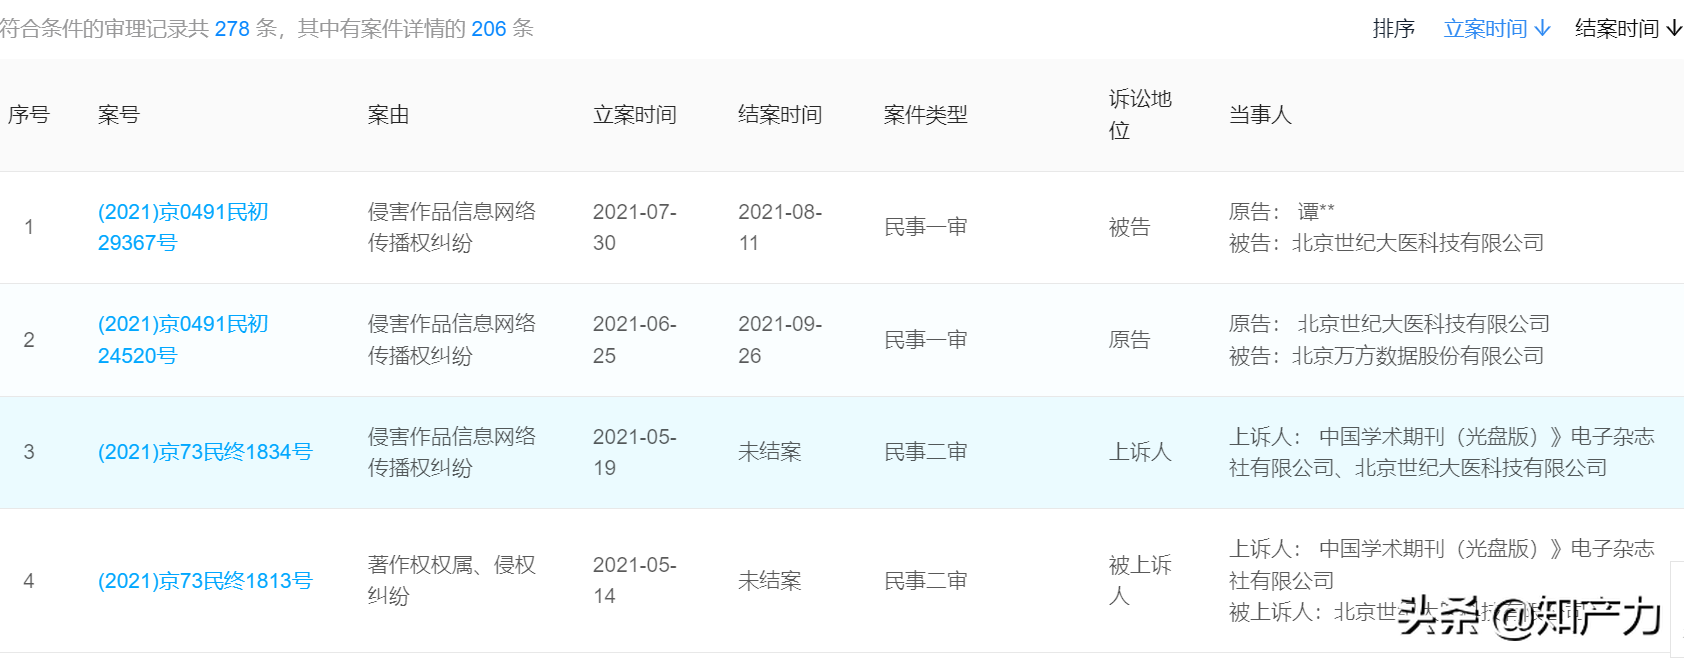Click the 排序 label
The image size is (1684, 658).
[1394, 29]
